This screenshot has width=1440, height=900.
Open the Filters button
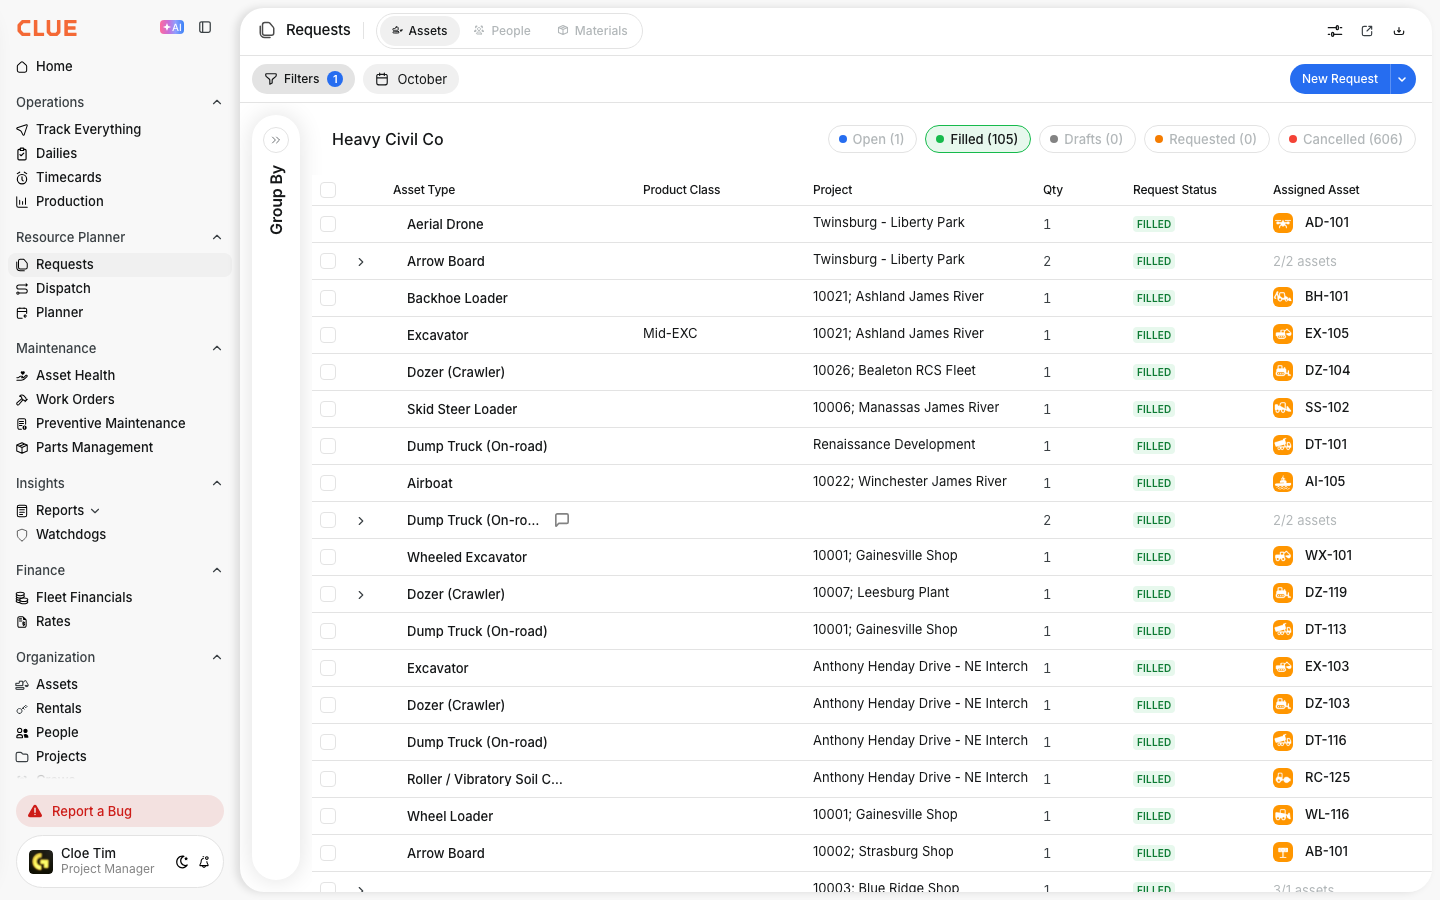(303, 79)
